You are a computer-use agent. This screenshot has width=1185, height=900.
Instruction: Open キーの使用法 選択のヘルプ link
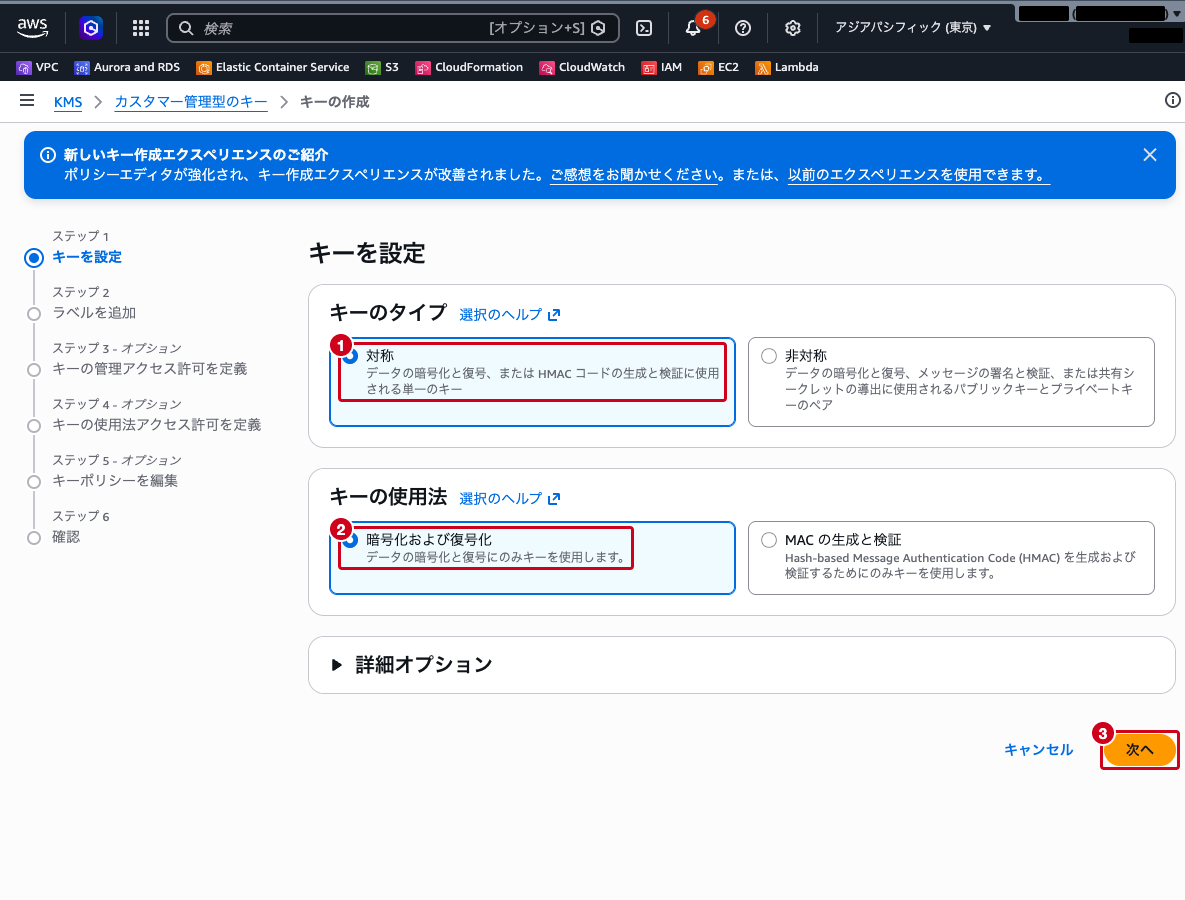(x=509, y=499)
